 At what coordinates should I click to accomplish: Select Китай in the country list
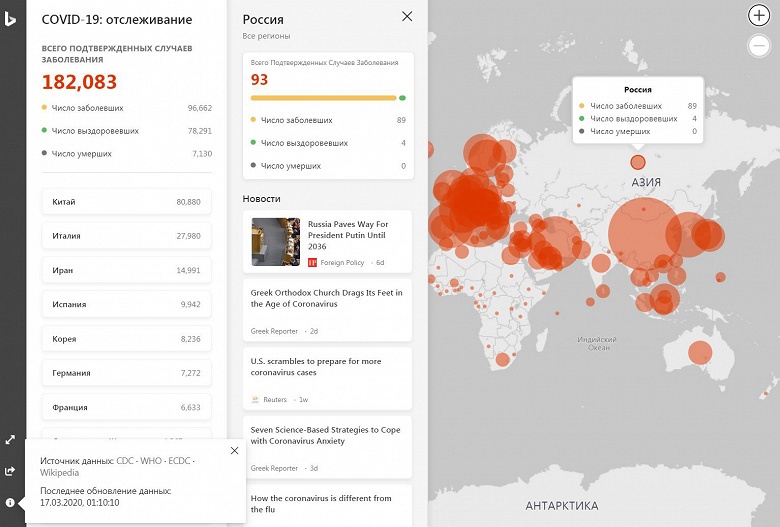(126, 202)
